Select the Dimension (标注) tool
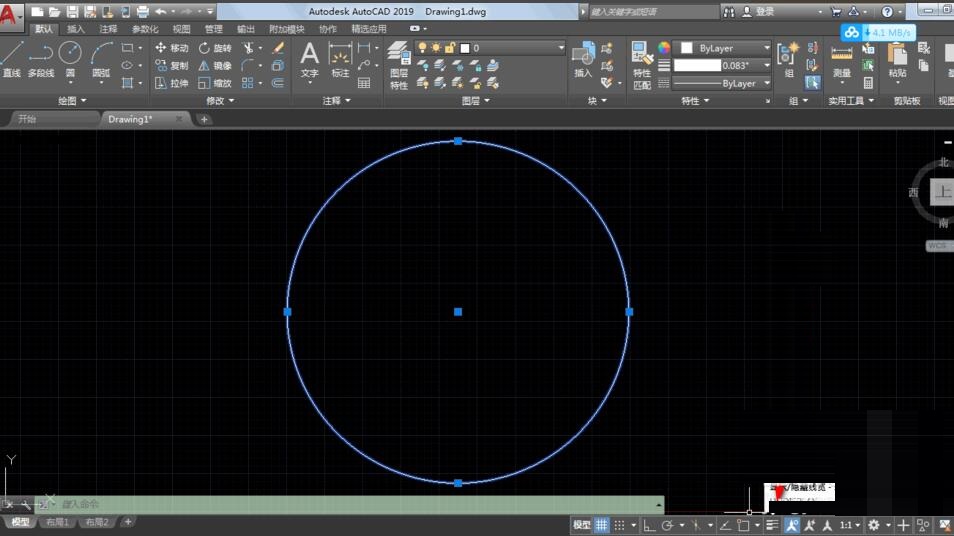This screenshot has width=954, height=536. (x=340, y=60)
